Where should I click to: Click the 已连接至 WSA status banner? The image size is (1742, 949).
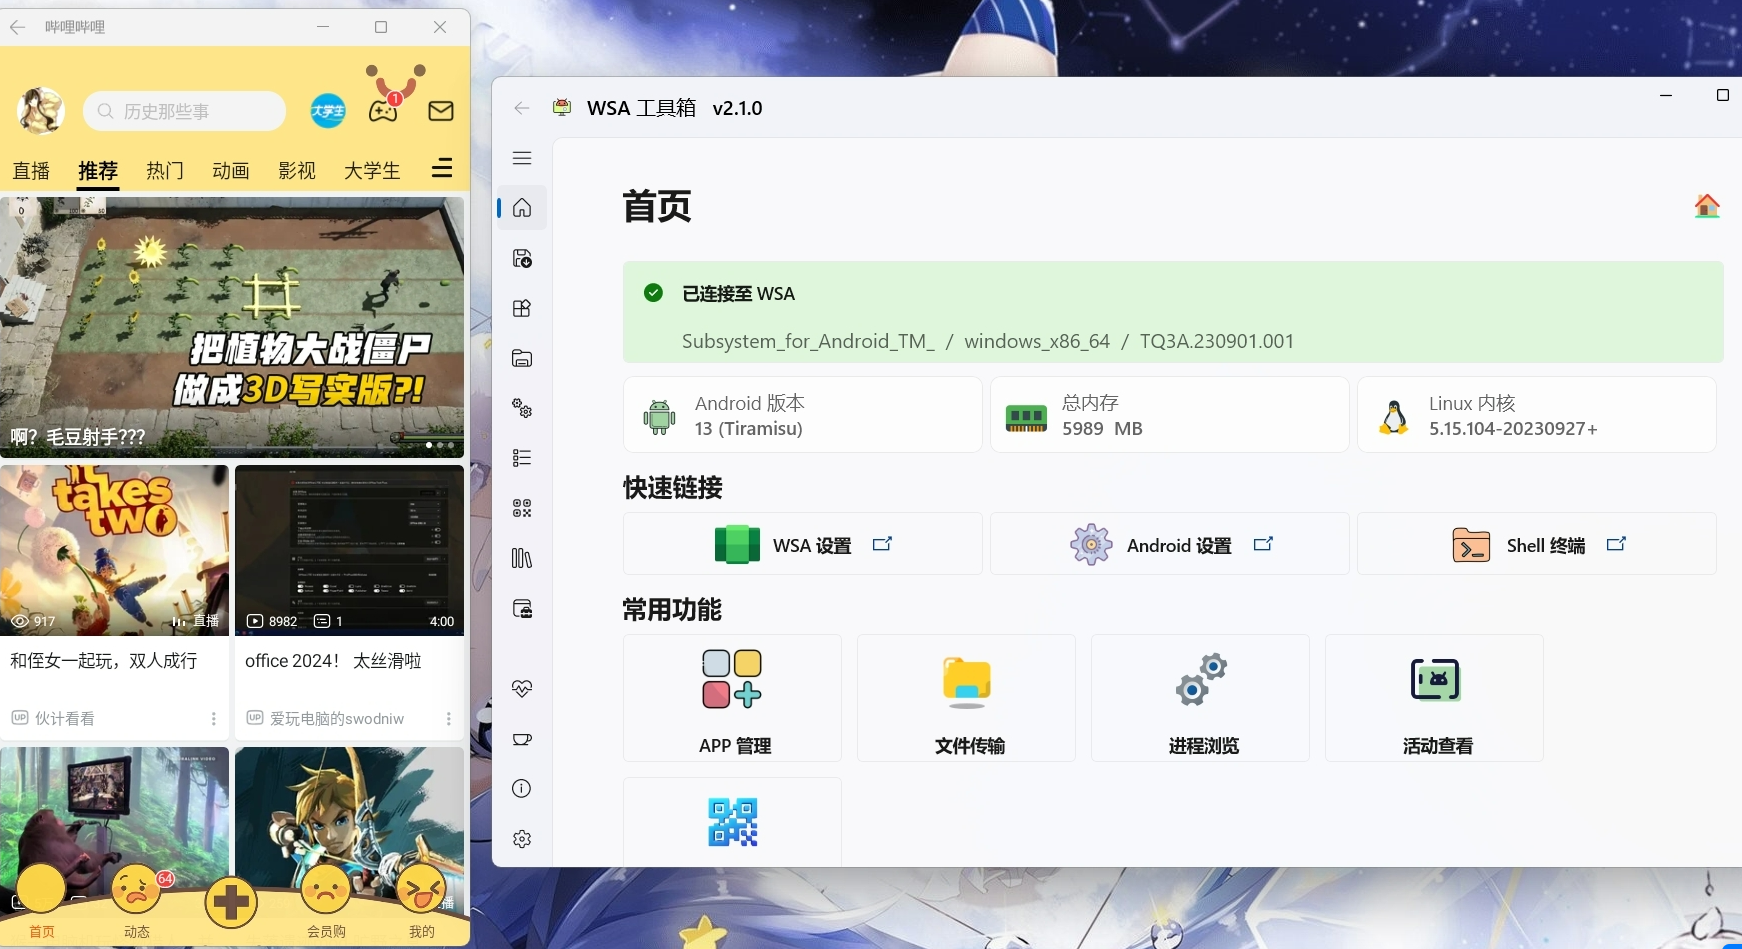(1173, 312)
